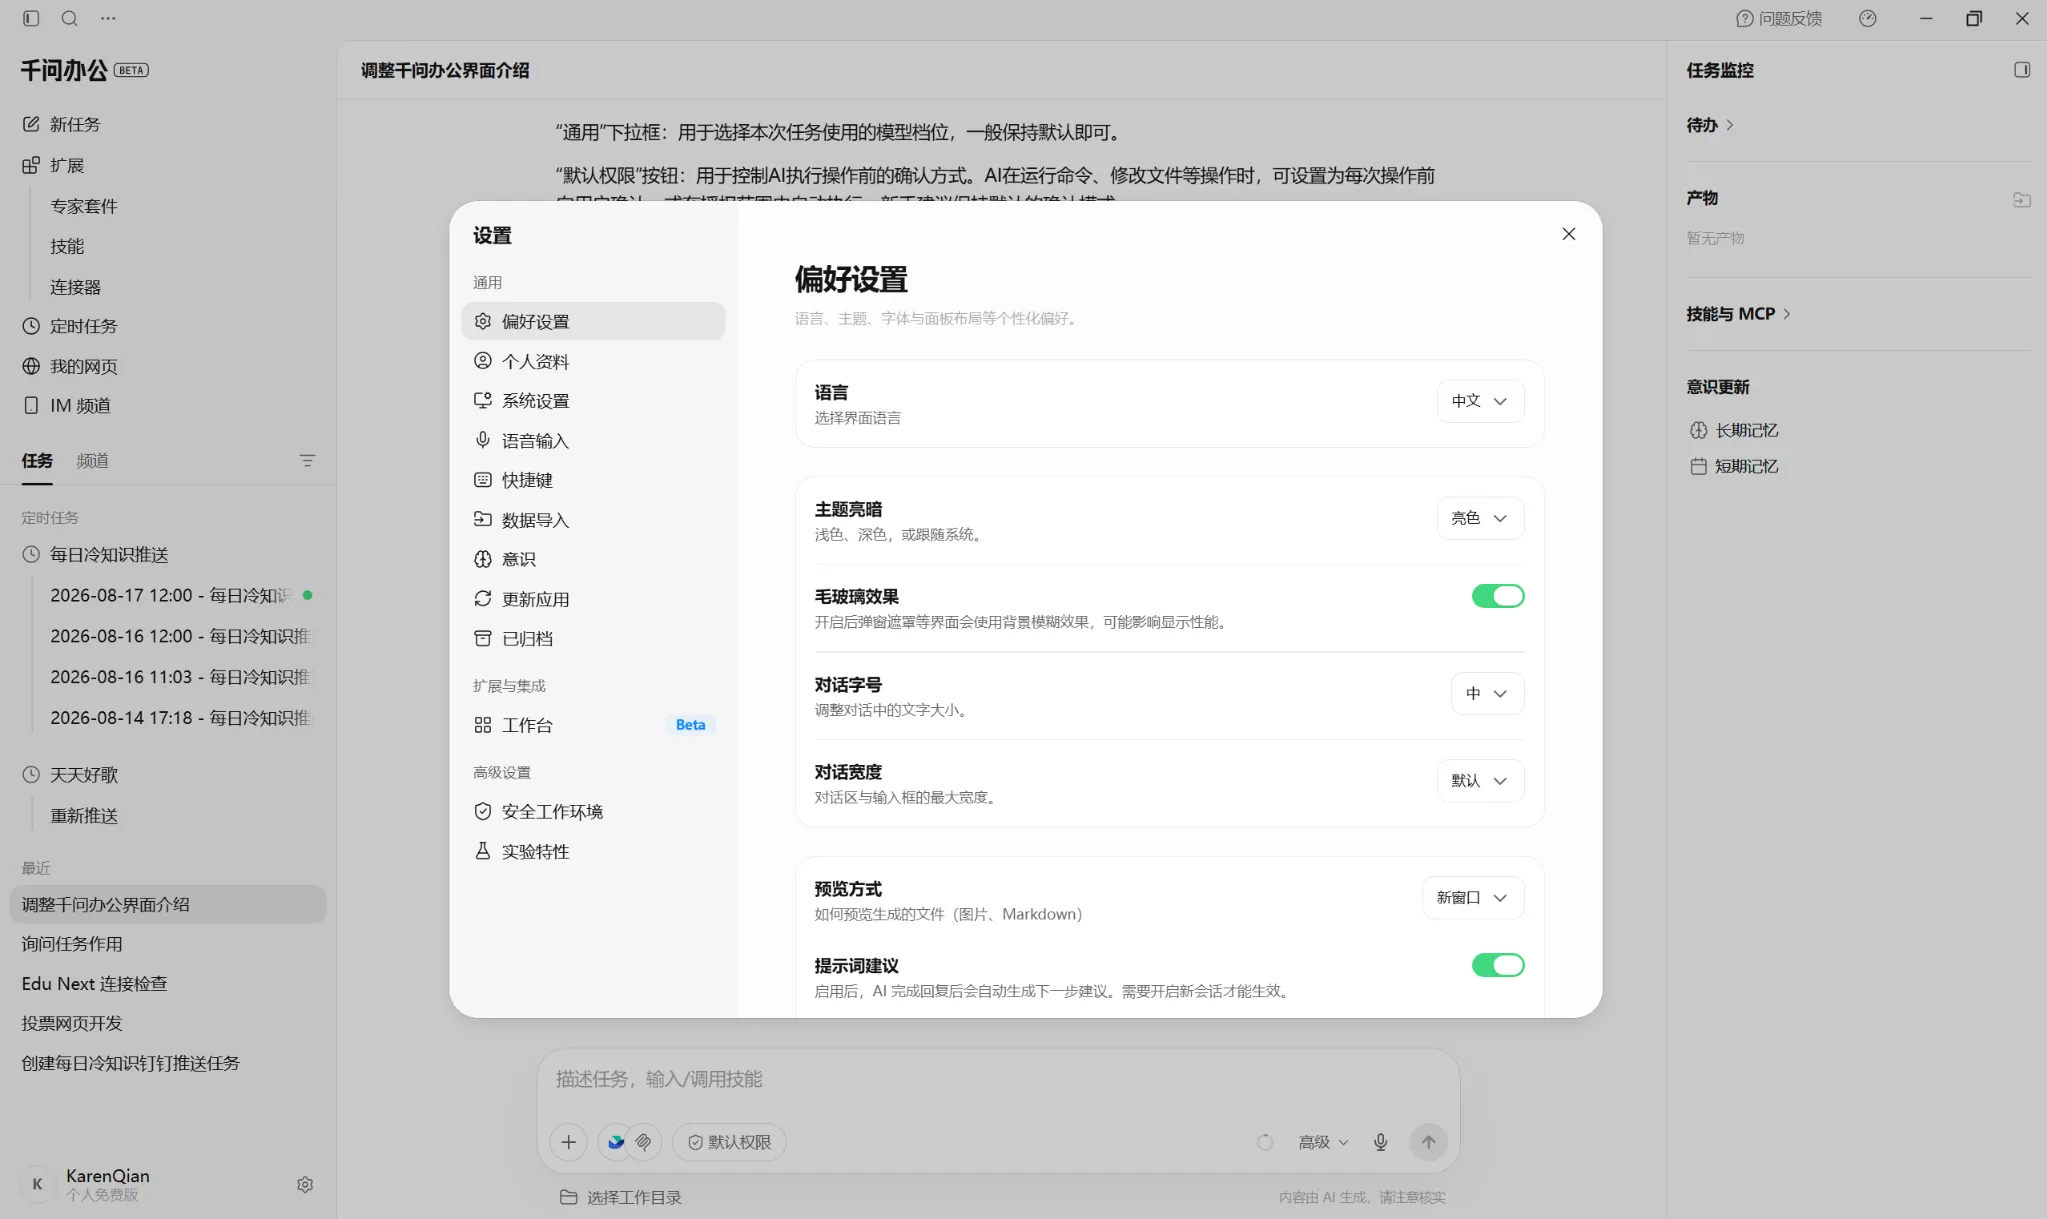Click the 已归档 archive box icon

pos(483,638)
